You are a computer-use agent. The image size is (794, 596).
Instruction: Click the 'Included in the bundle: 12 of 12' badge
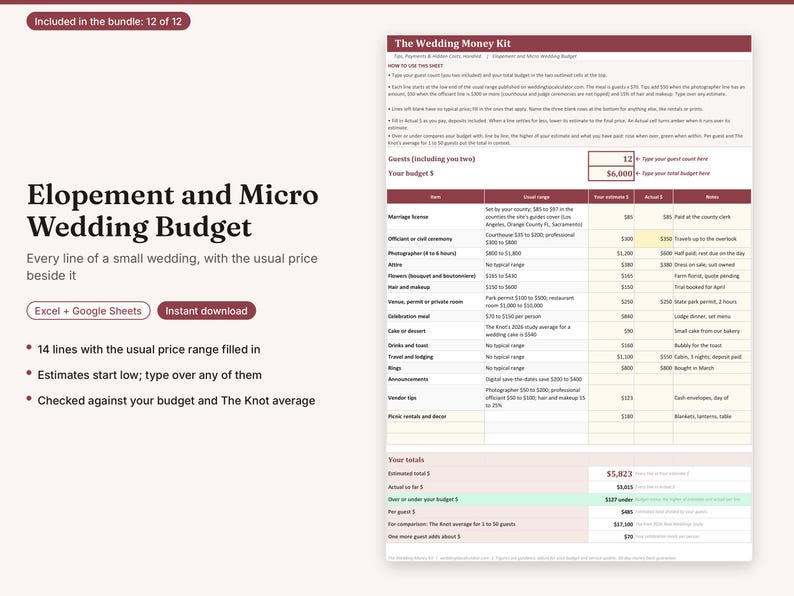(x=108, y=21)
